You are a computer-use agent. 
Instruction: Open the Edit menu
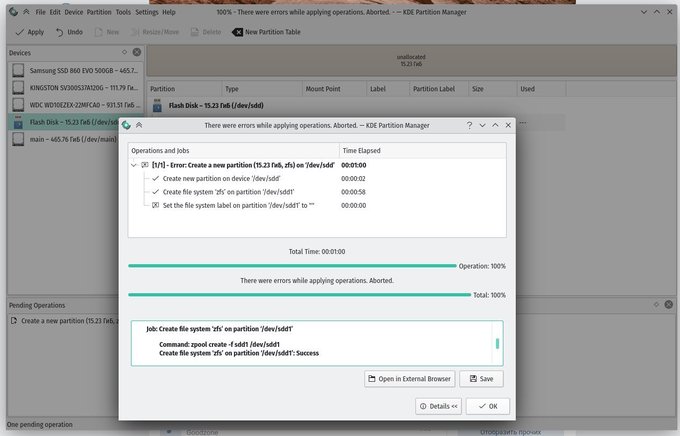coord(55,12)
